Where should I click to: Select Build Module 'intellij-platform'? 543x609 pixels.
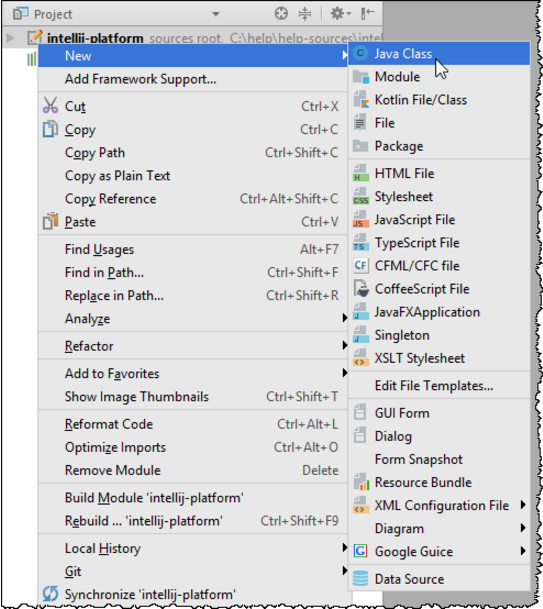(193, 498)
